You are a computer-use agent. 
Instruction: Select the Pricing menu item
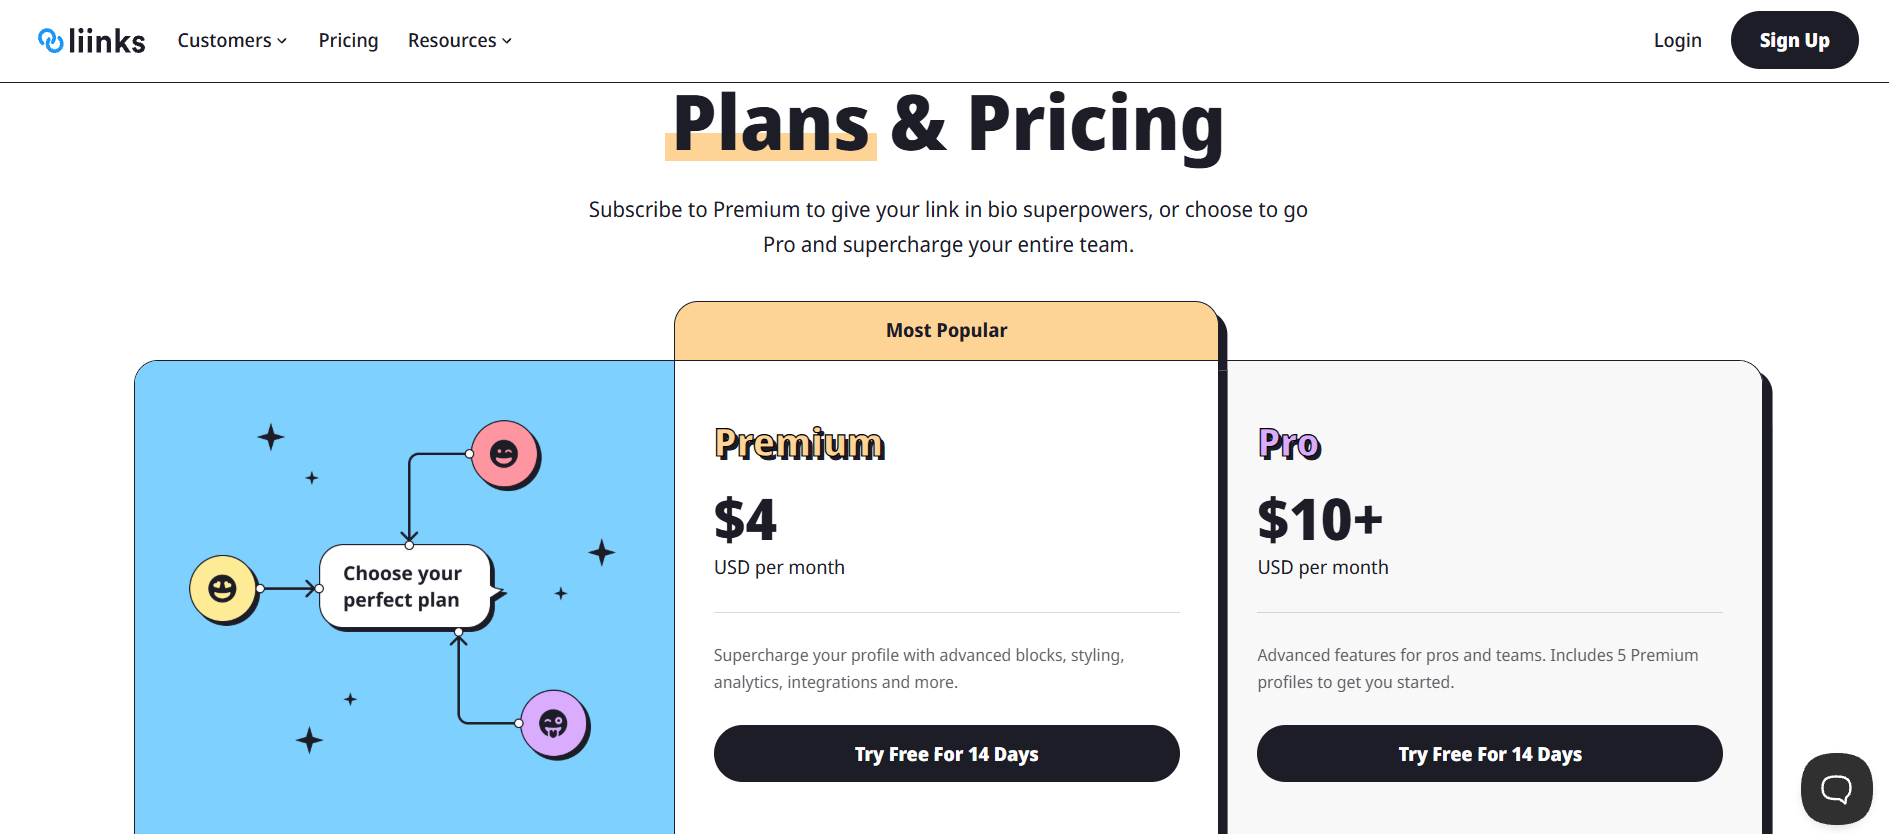pyautogui.click(x=348, y=40)
